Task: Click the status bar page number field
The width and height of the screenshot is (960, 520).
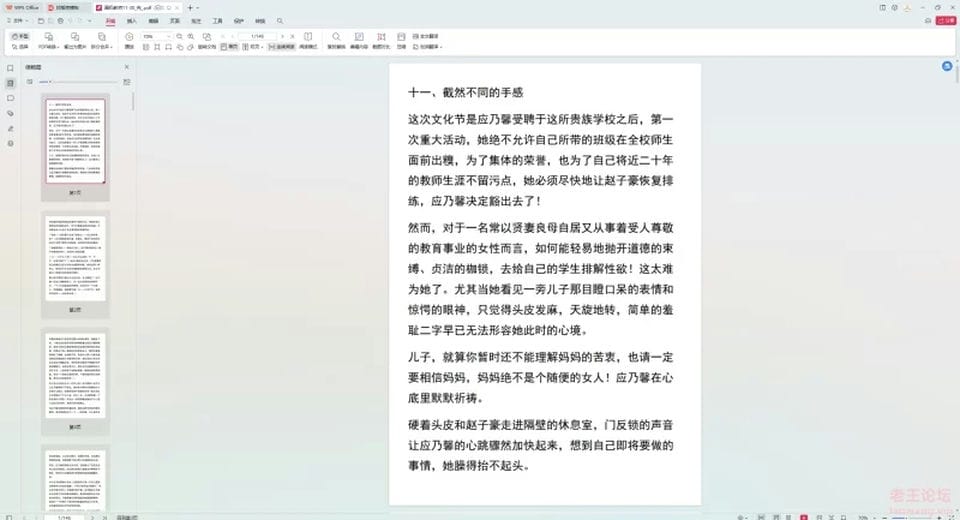Action: coord(64,517)
